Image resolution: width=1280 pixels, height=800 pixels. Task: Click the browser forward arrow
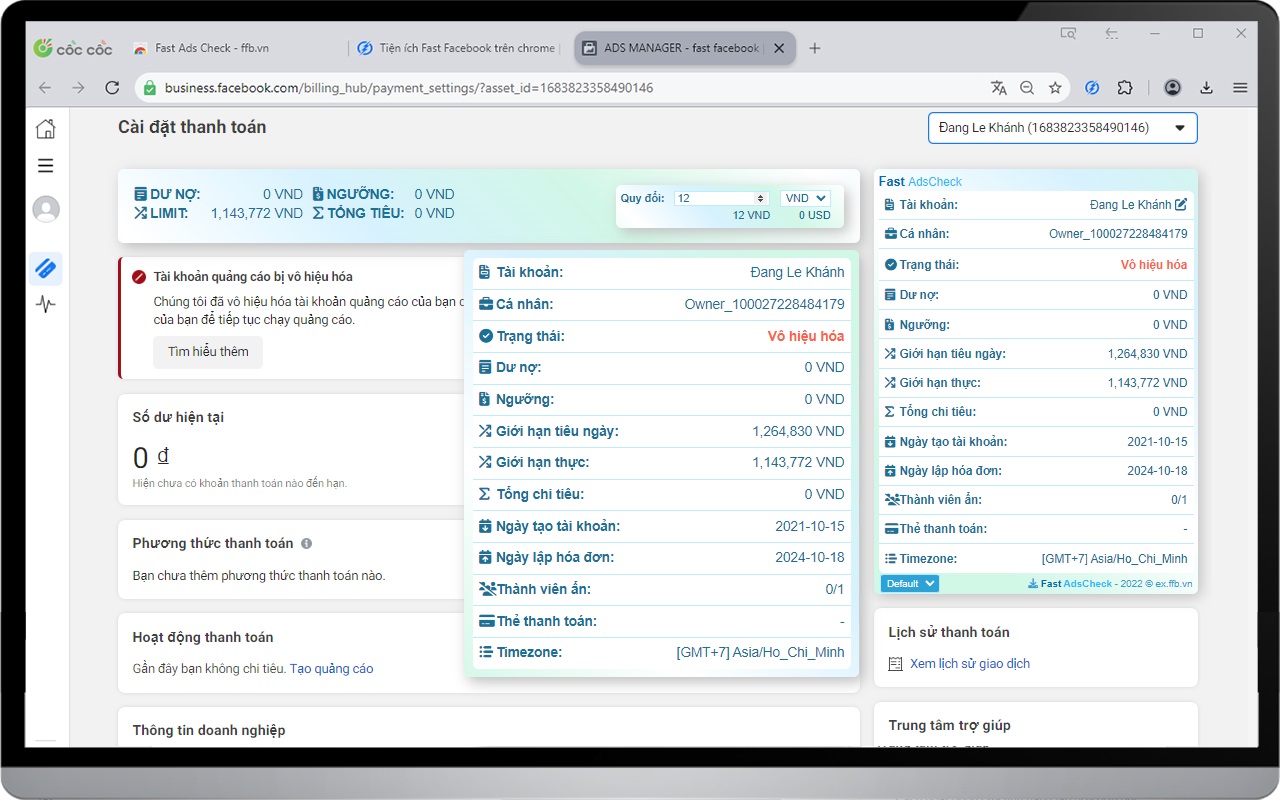pos(79,88)
